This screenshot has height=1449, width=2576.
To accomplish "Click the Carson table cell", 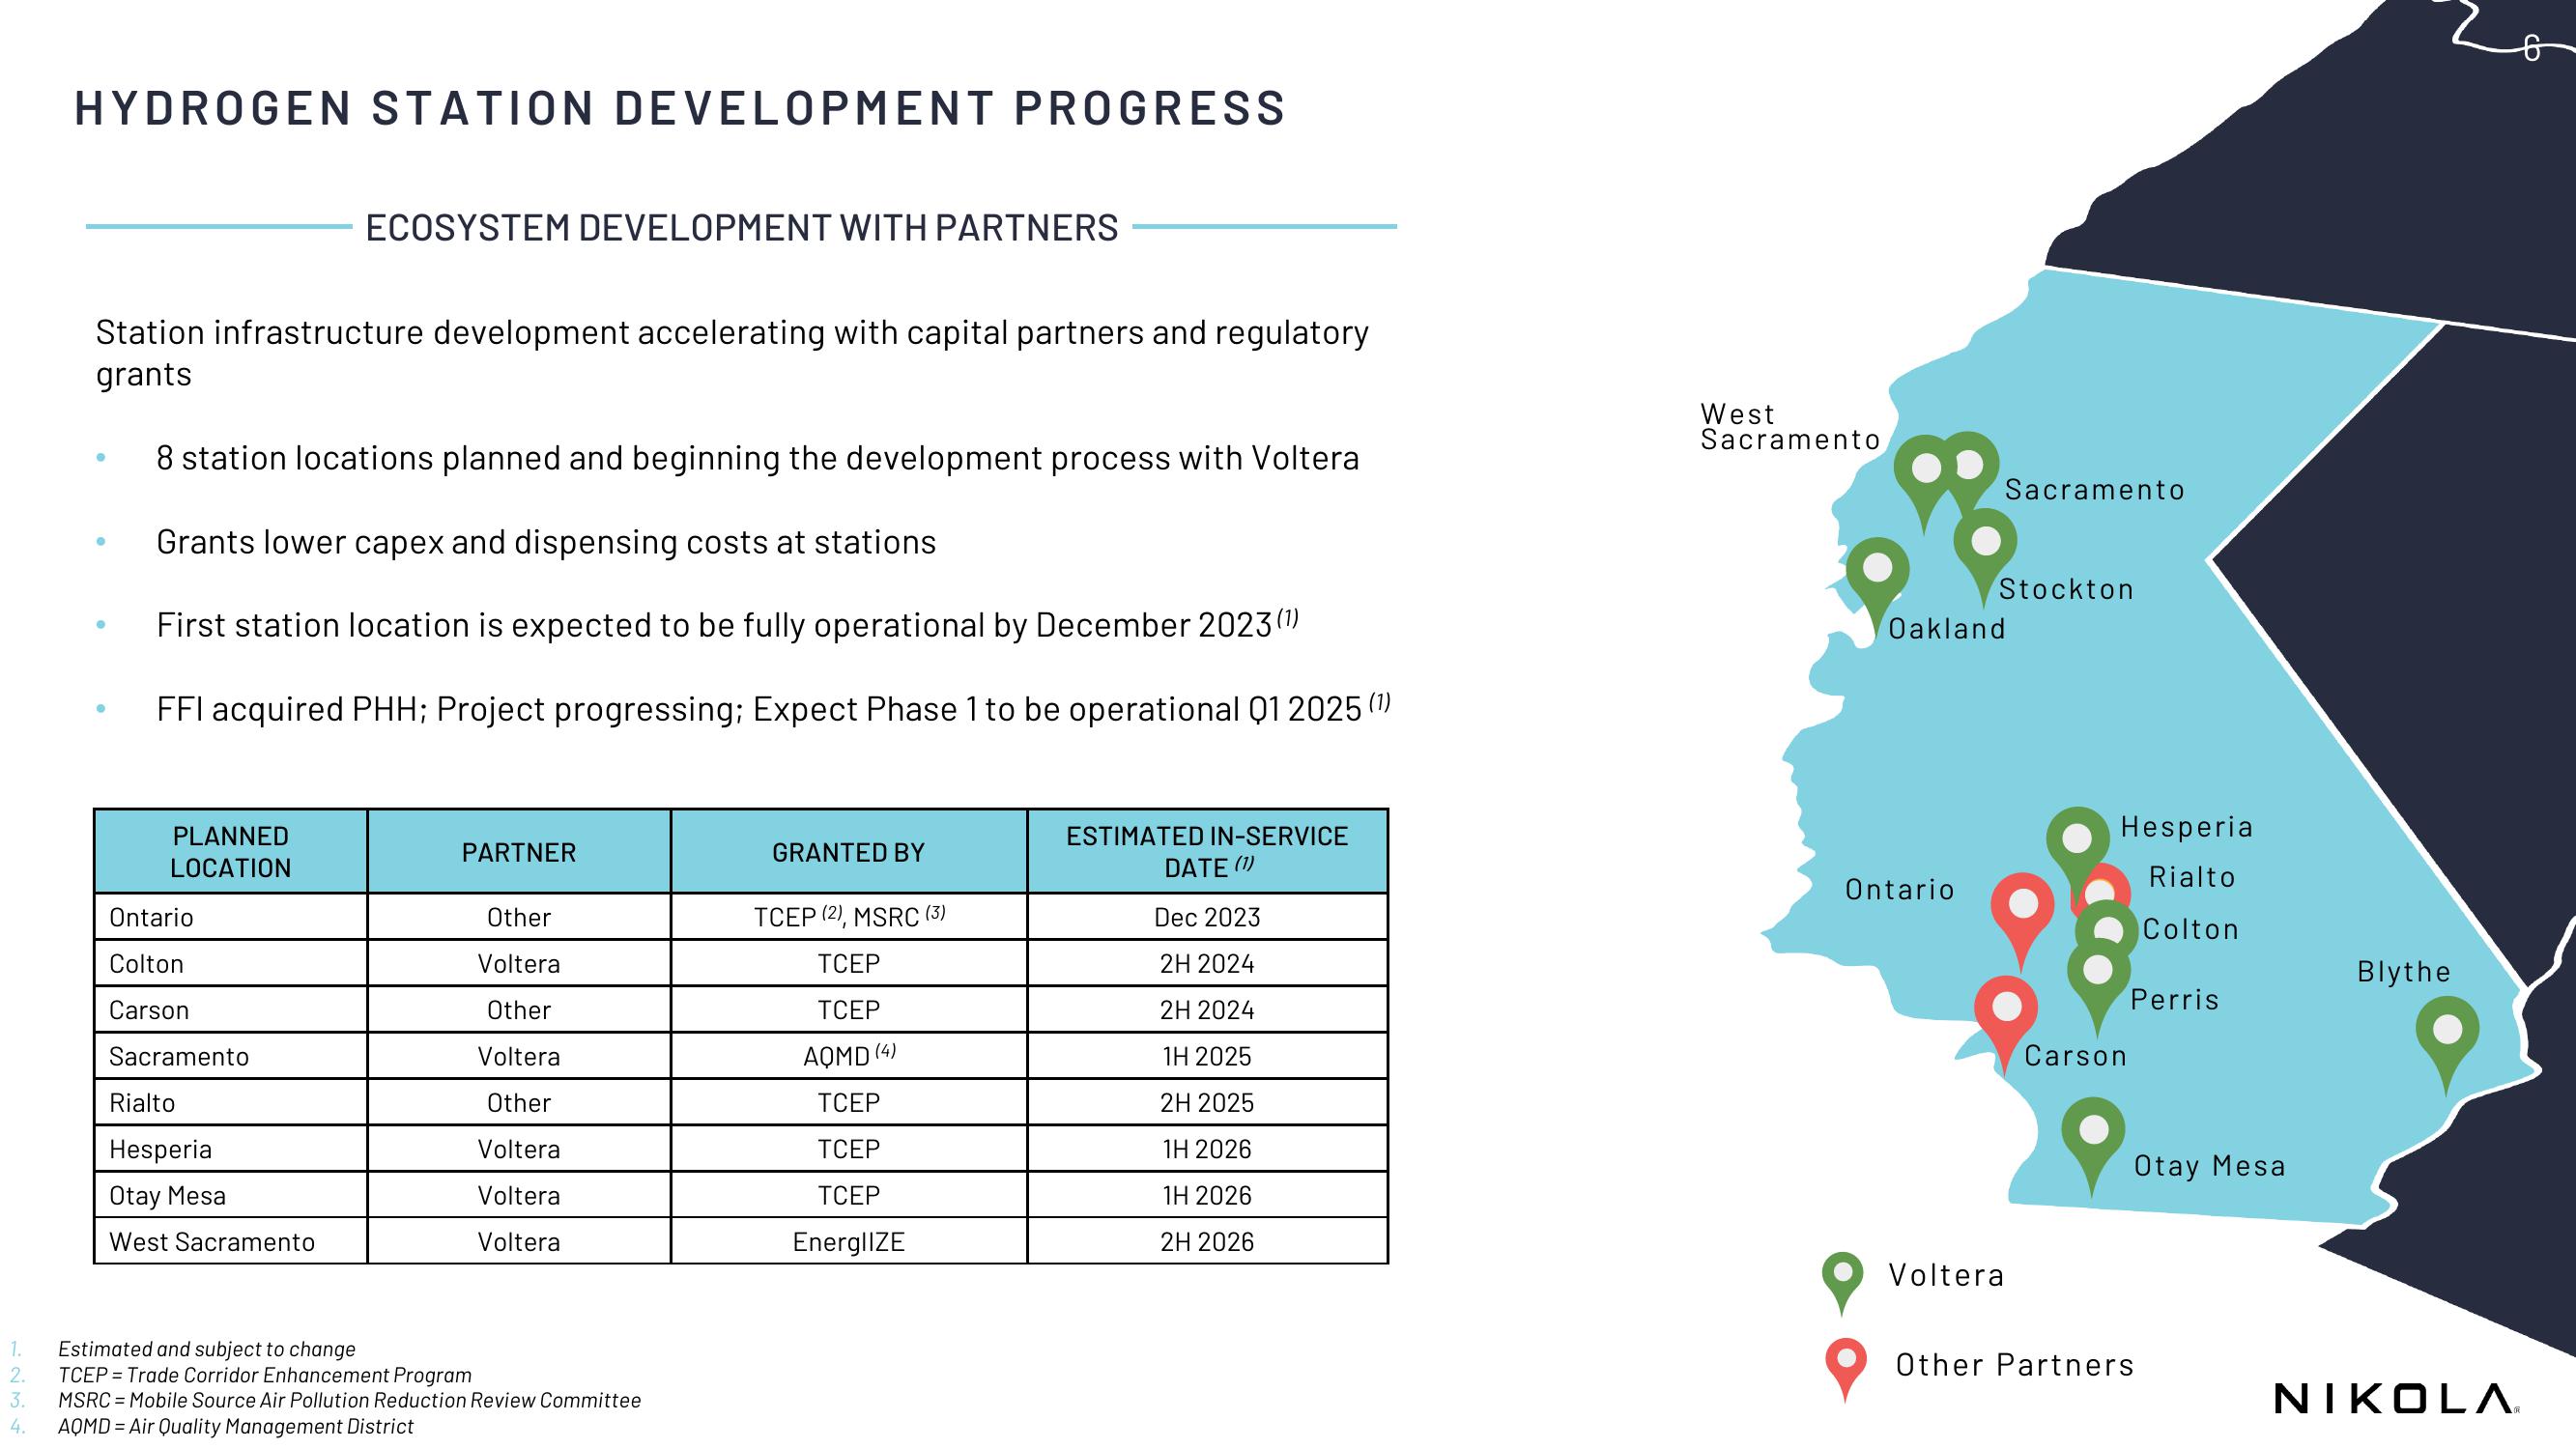I will [x=231, y=1010].
